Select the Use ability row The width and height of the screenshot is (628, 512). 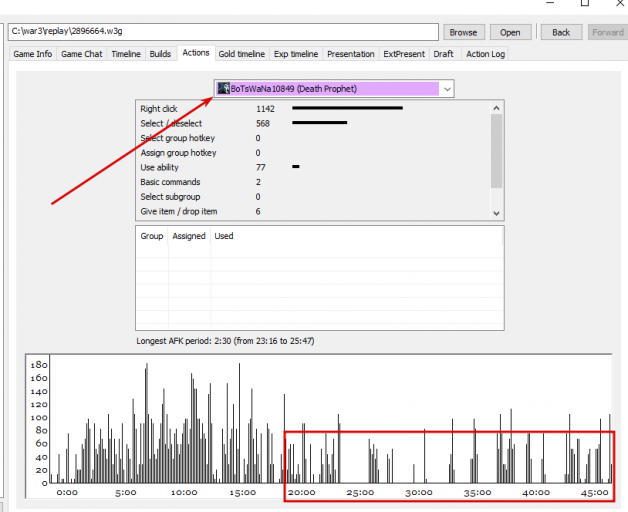pos(313,167)
